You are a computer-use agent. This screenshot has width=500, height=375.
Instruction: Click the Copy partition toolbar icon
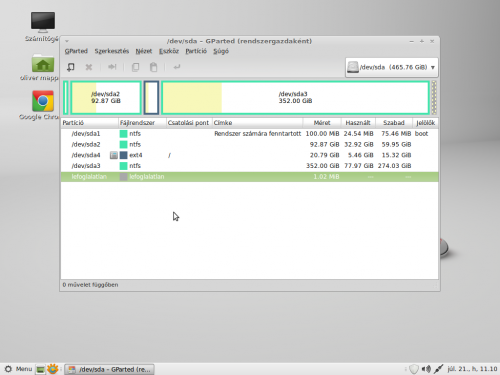click(x=135, y=67)
